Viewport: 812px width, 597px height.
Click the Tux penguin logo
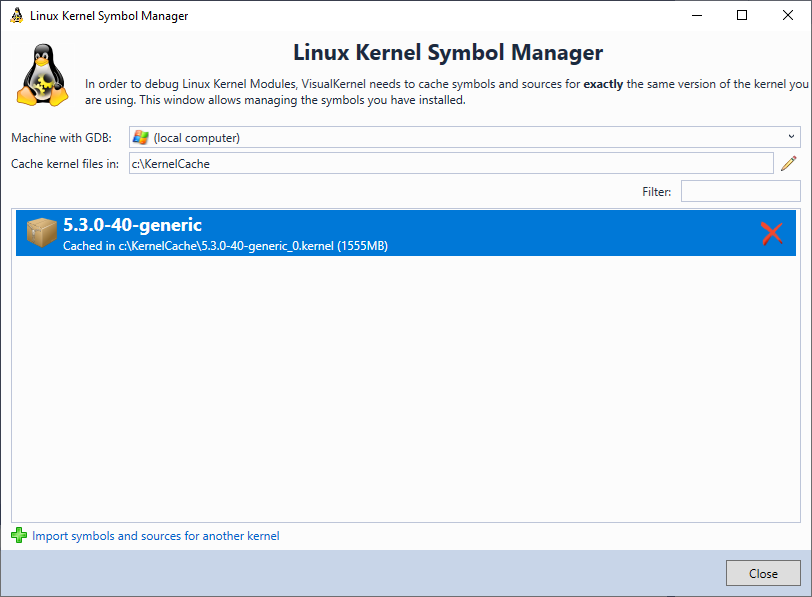pyautogui.click(x=42, y=75)
